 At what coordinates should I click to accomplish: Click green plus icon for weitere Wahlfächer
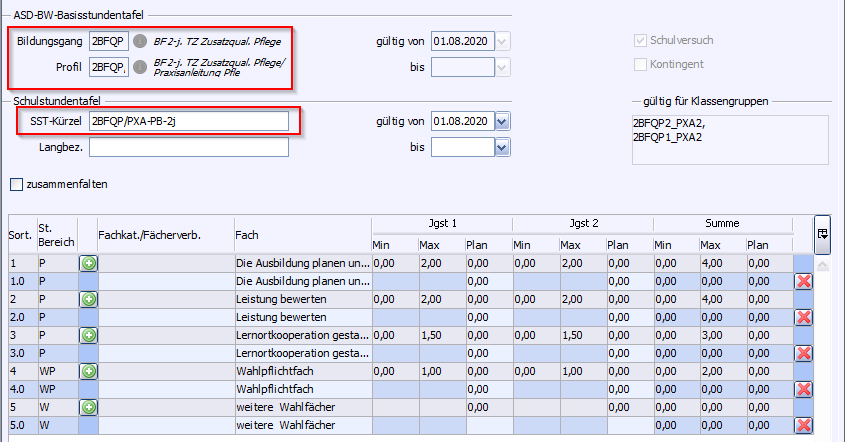click(88, 407)
